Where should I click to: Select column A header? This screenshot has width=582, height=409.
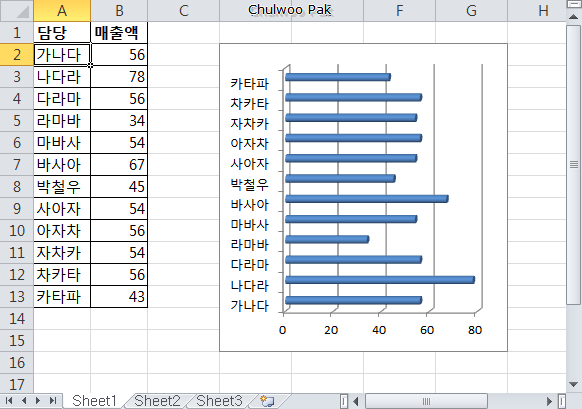click(x=62, y=10)
